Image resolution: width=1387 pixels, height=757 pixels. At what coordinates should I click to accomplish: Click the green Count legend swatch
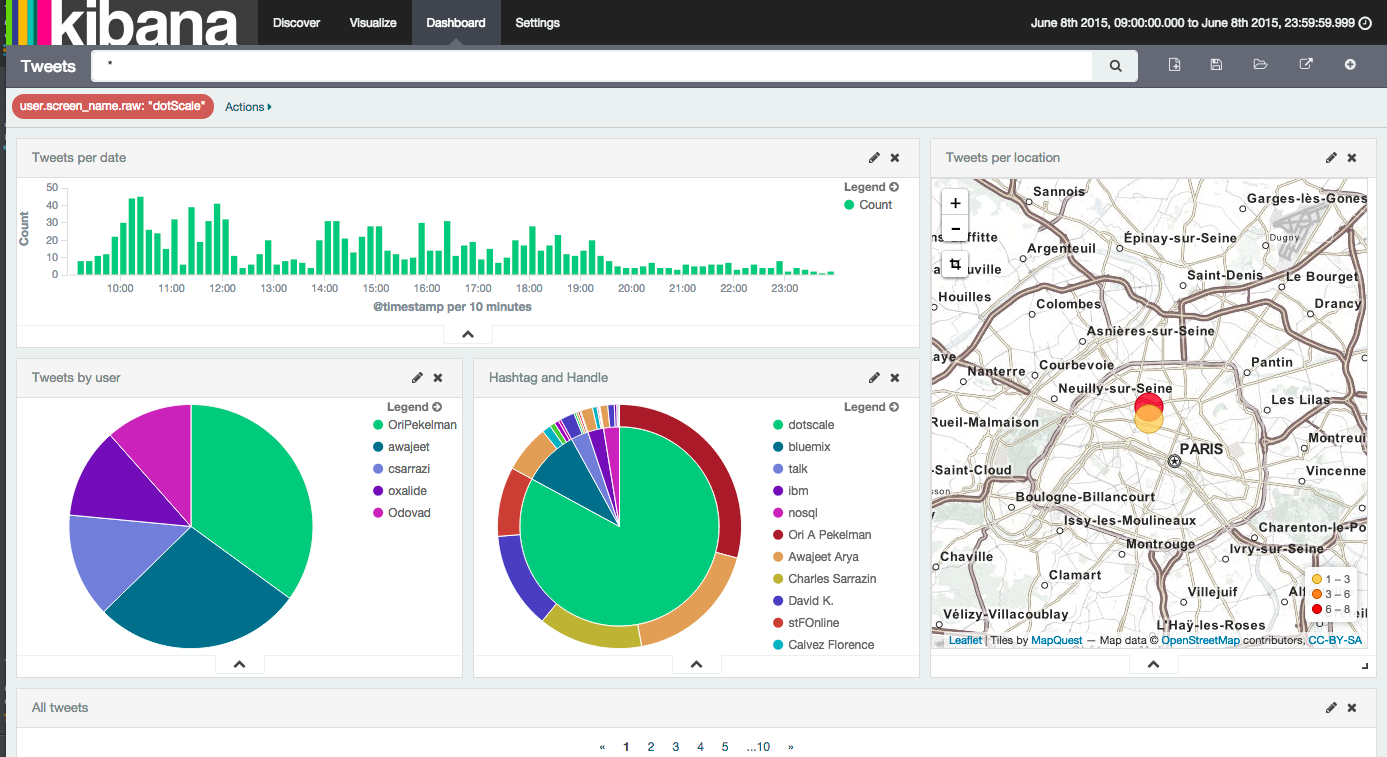click(849, 205)
